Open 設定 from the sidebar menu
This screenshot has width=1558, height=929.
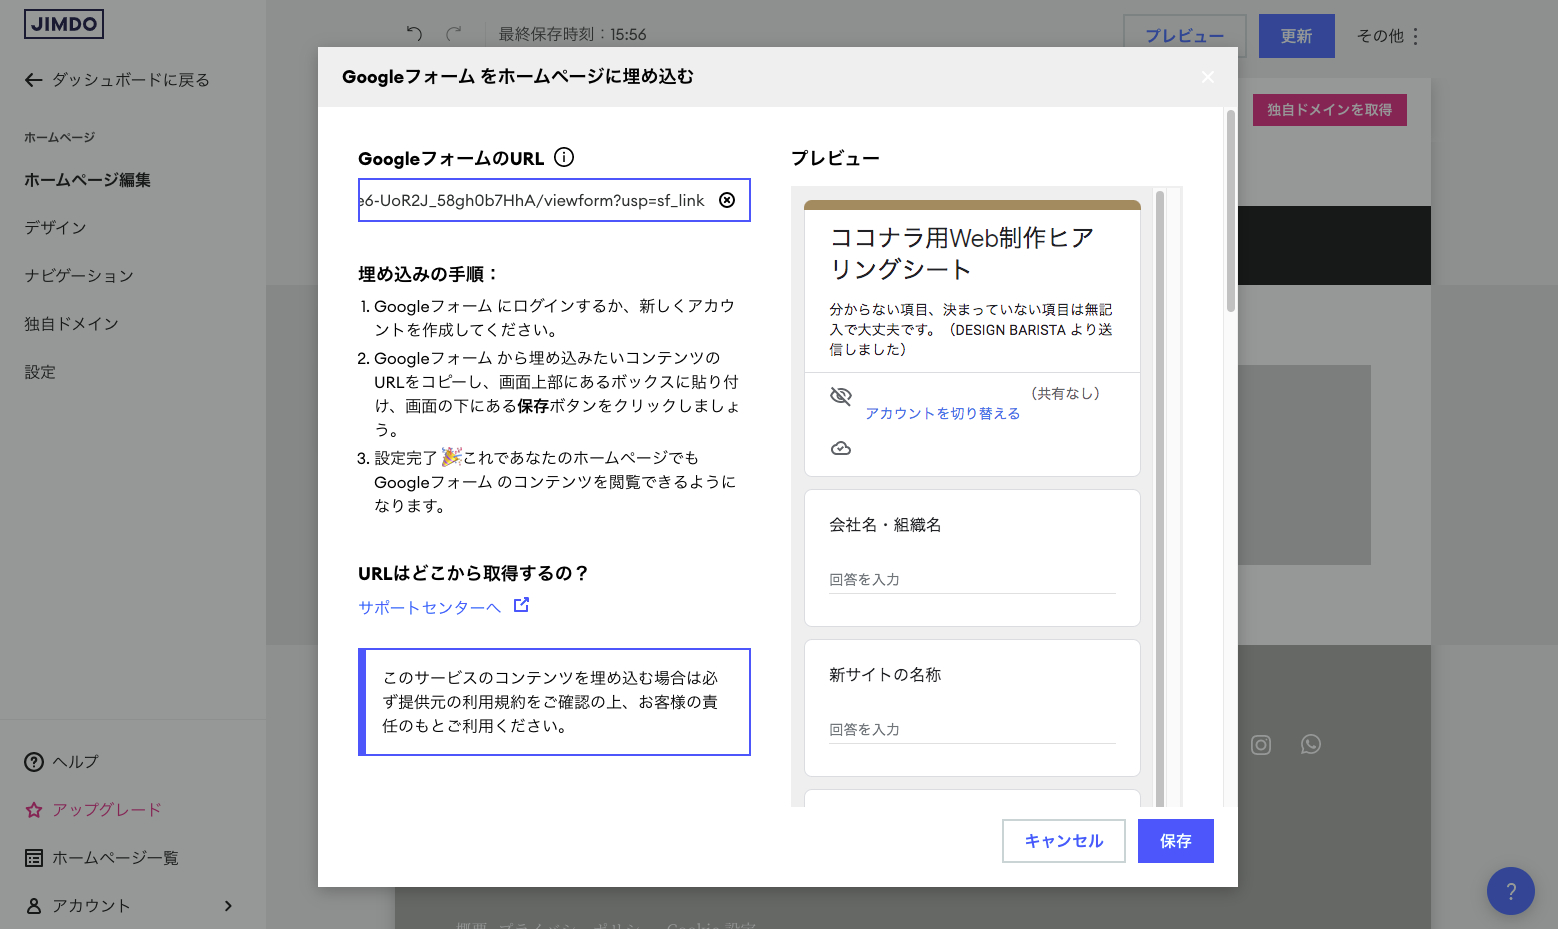40,371
